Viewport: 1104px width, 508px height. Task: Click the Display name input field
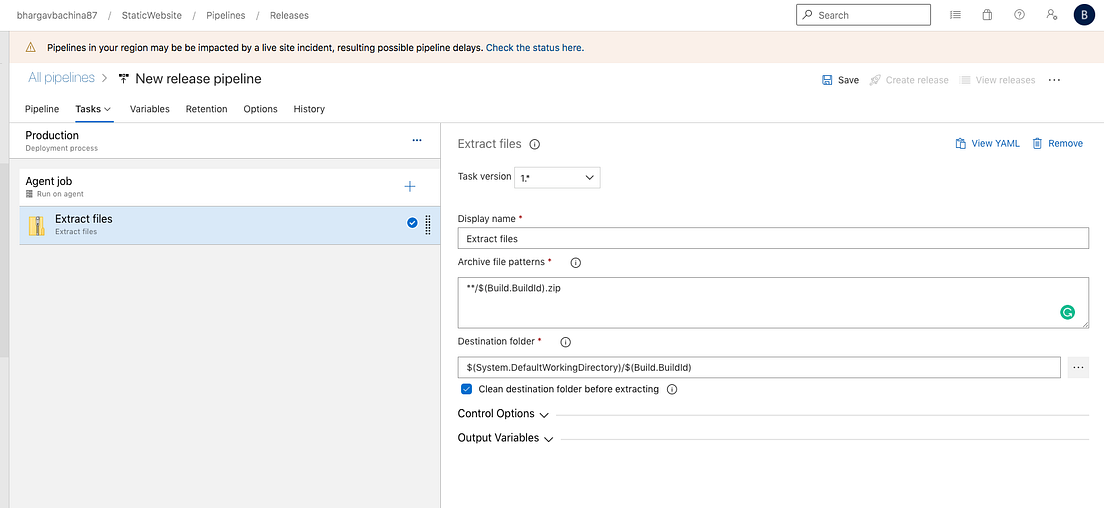[772, 238]
